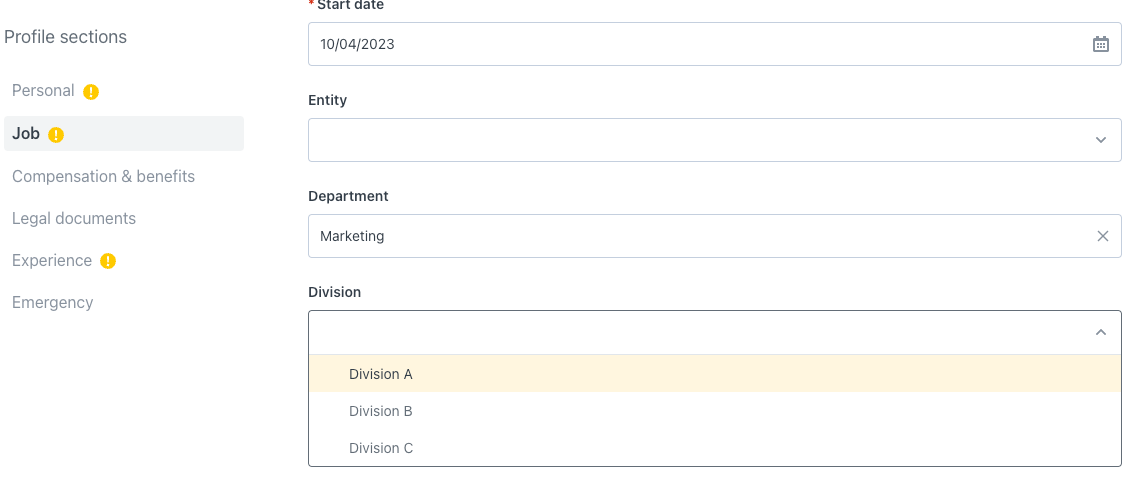The width and height of the screenshot is (1135, 480).
Task: Select Division A from the list
Action: tap(714, 374)
